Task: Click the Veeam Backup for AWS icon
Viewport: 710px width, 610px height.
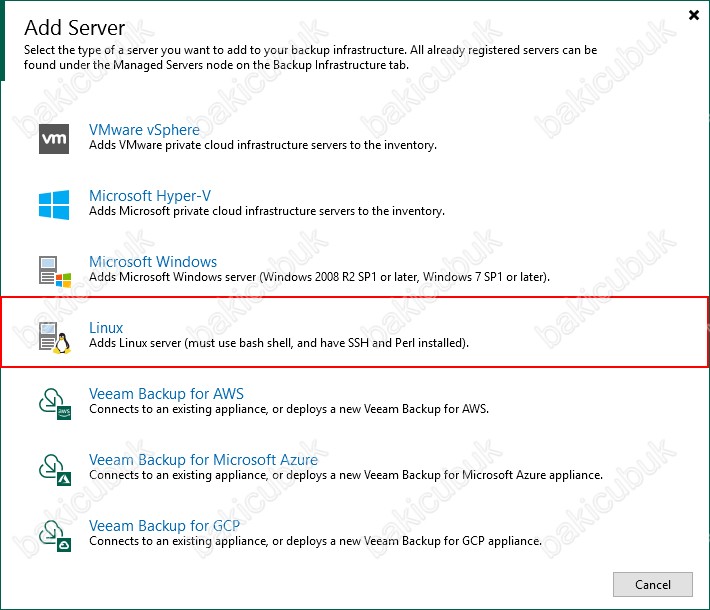Action: tap(55, 403)
